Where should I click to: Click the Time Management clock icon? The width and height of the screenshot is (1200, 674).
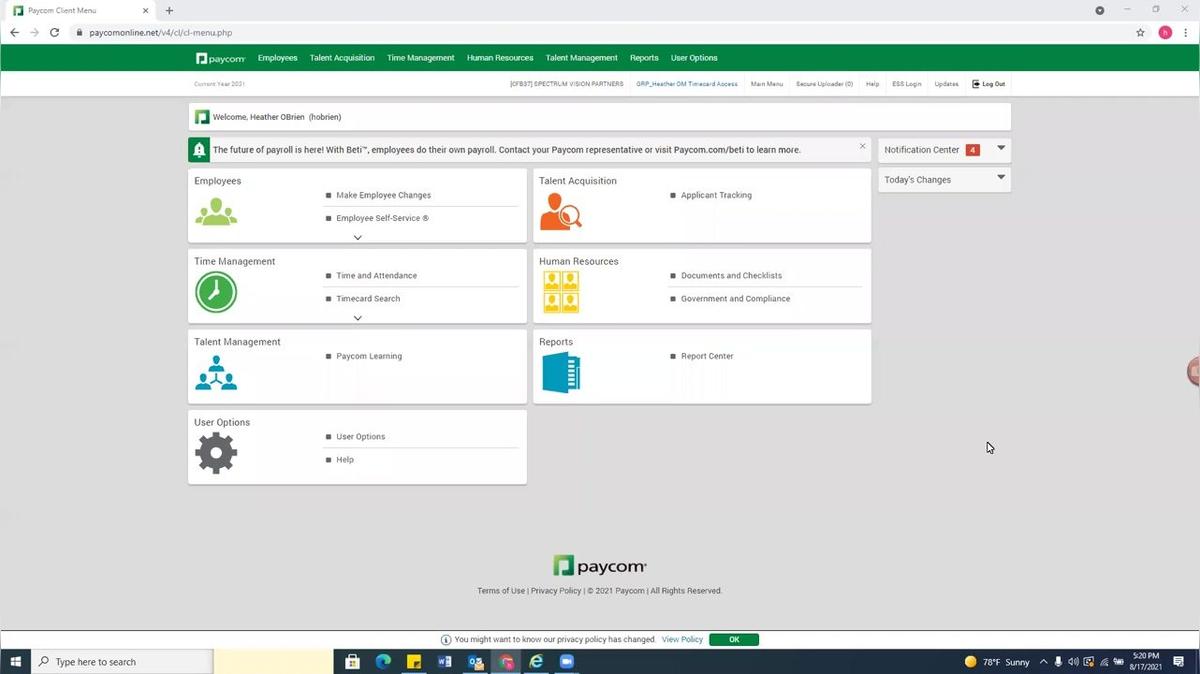(216, 292)
